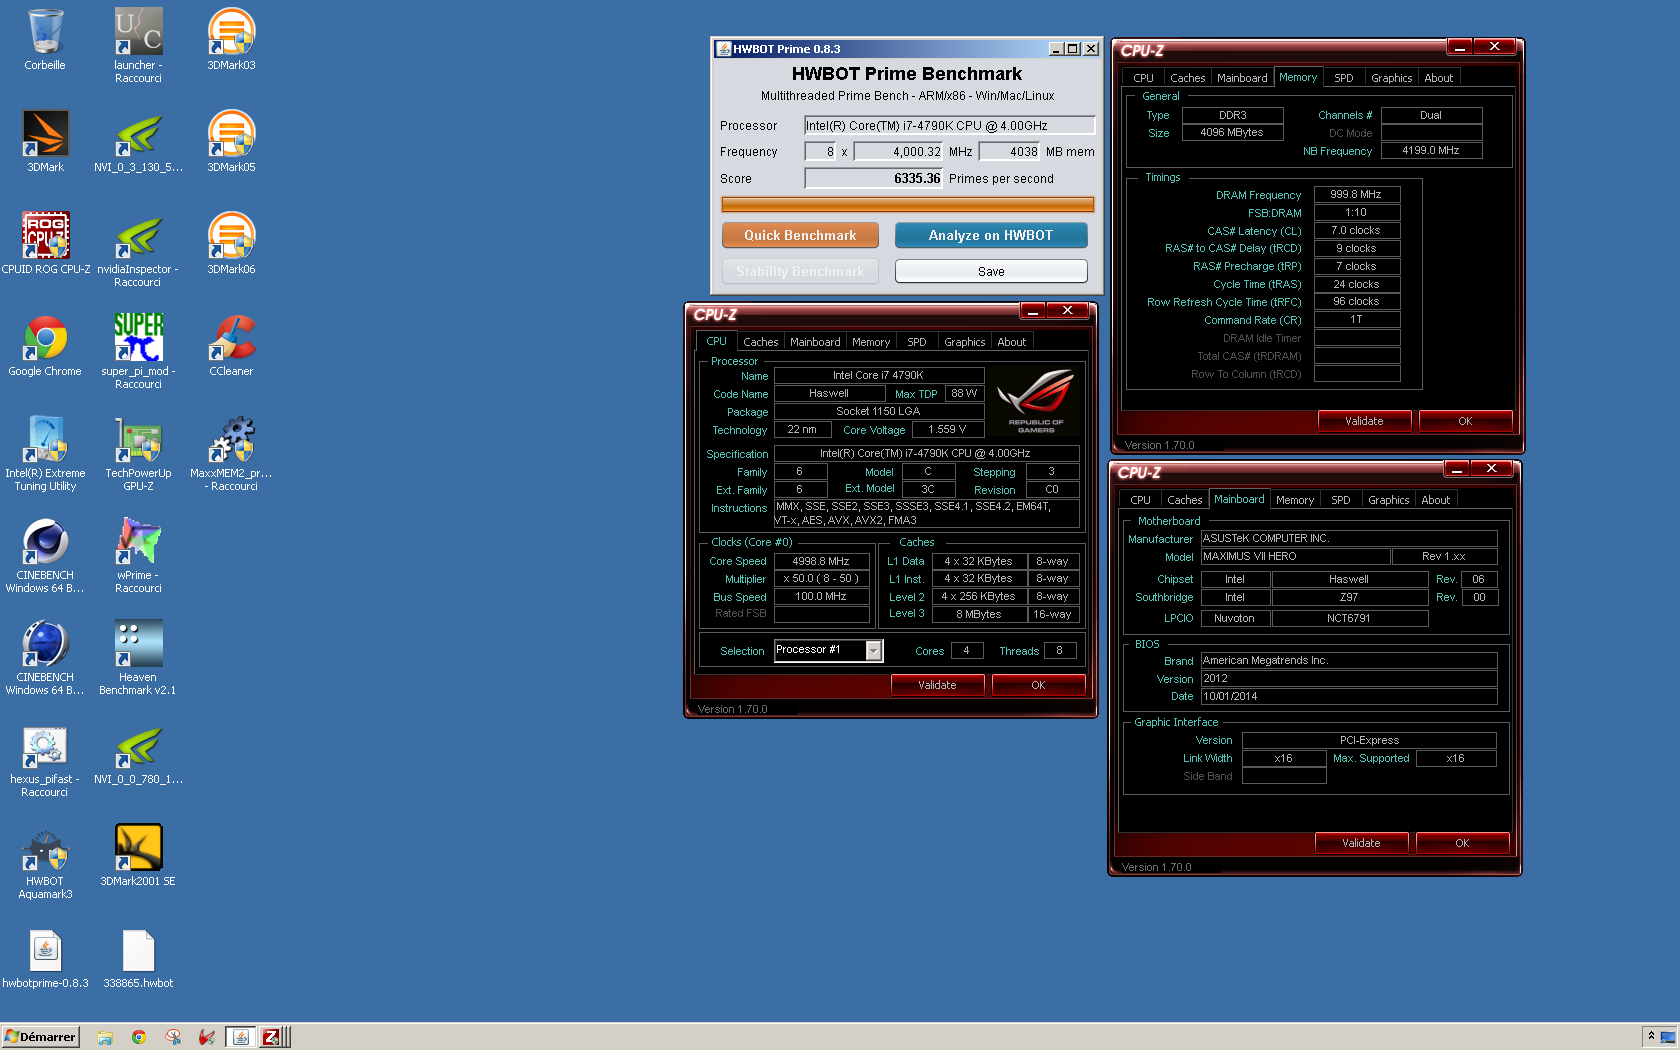Select About tab in Mainboard CPU-Z window

(x=1435, y=500)
